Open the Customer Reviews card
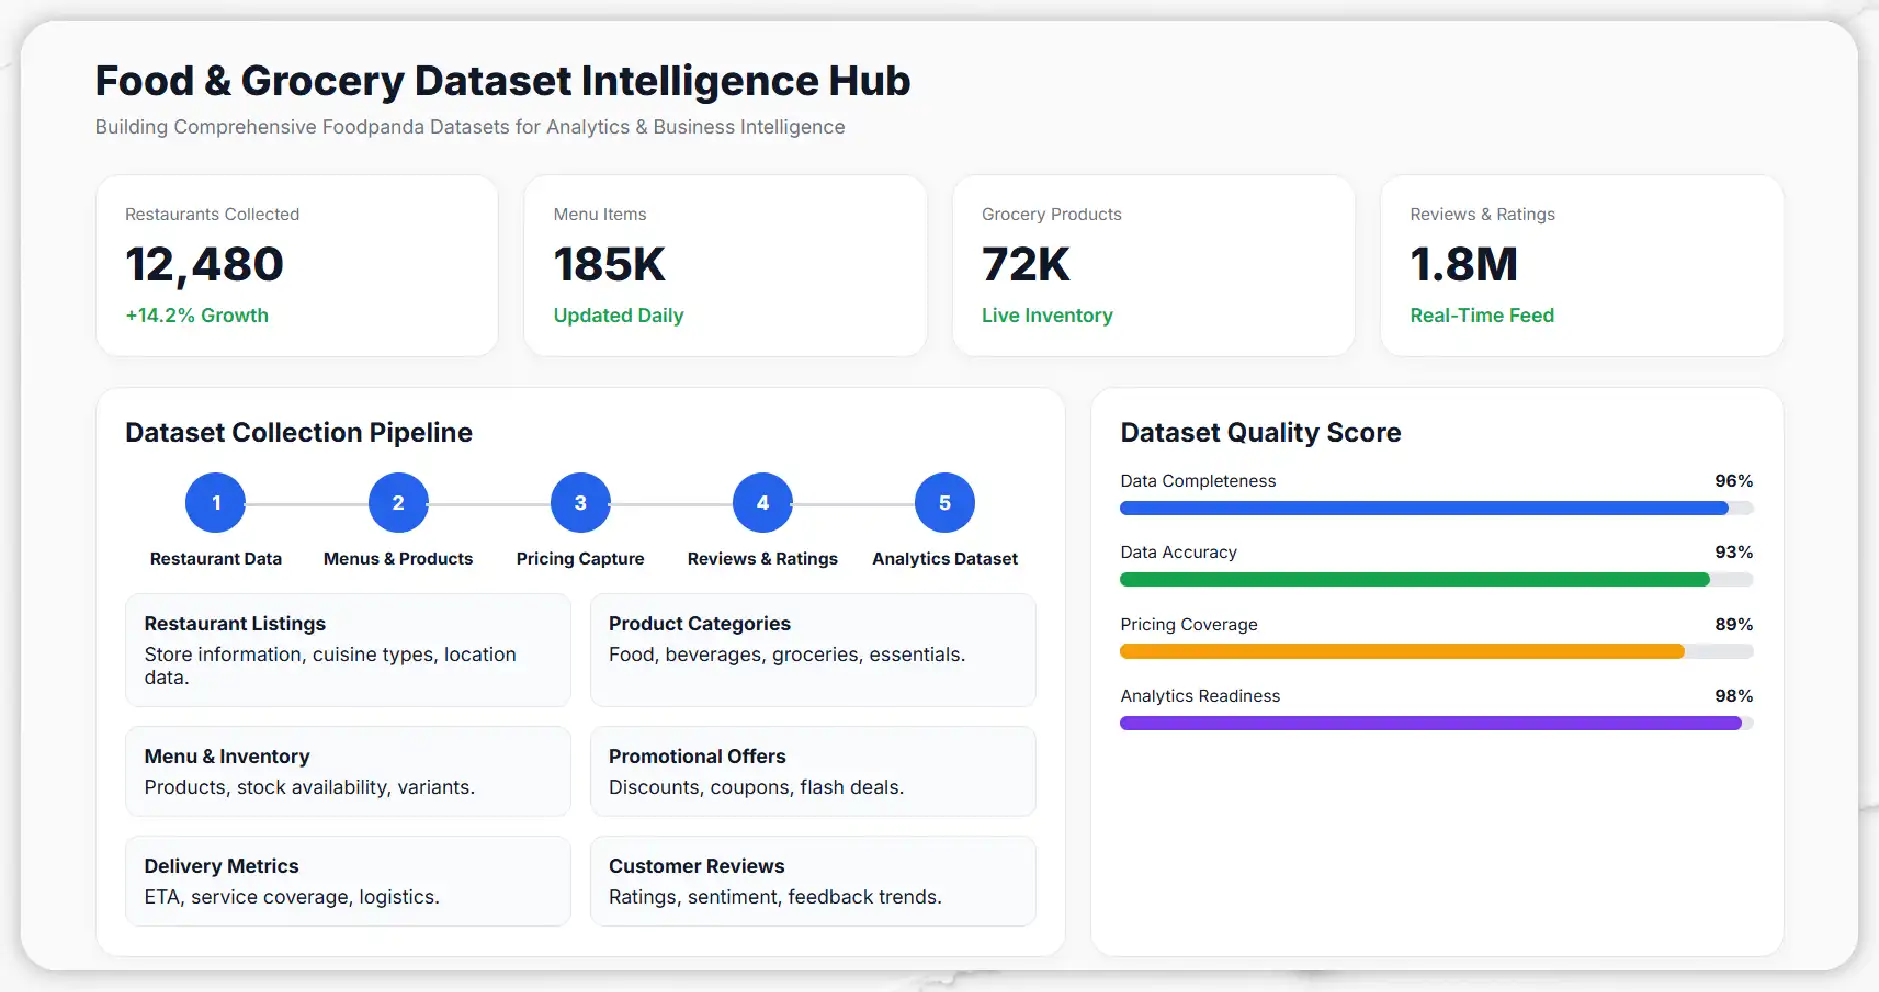 coord(813,881)
